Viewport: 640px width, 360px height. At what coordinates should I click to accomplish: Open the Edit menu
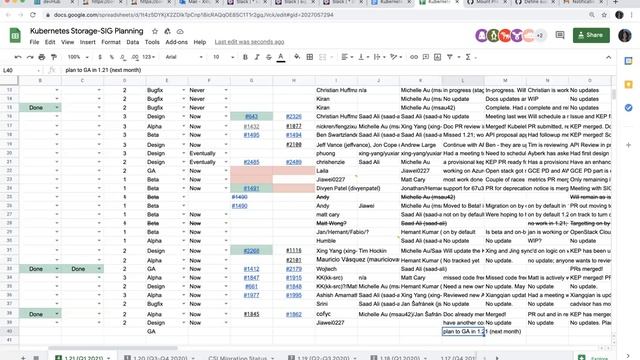coord(50,42)
